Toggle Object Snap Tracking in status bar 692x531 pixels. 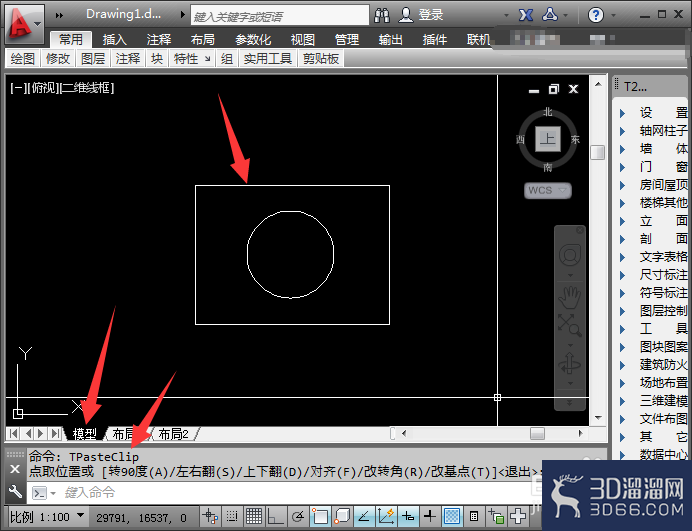[364, 516]
